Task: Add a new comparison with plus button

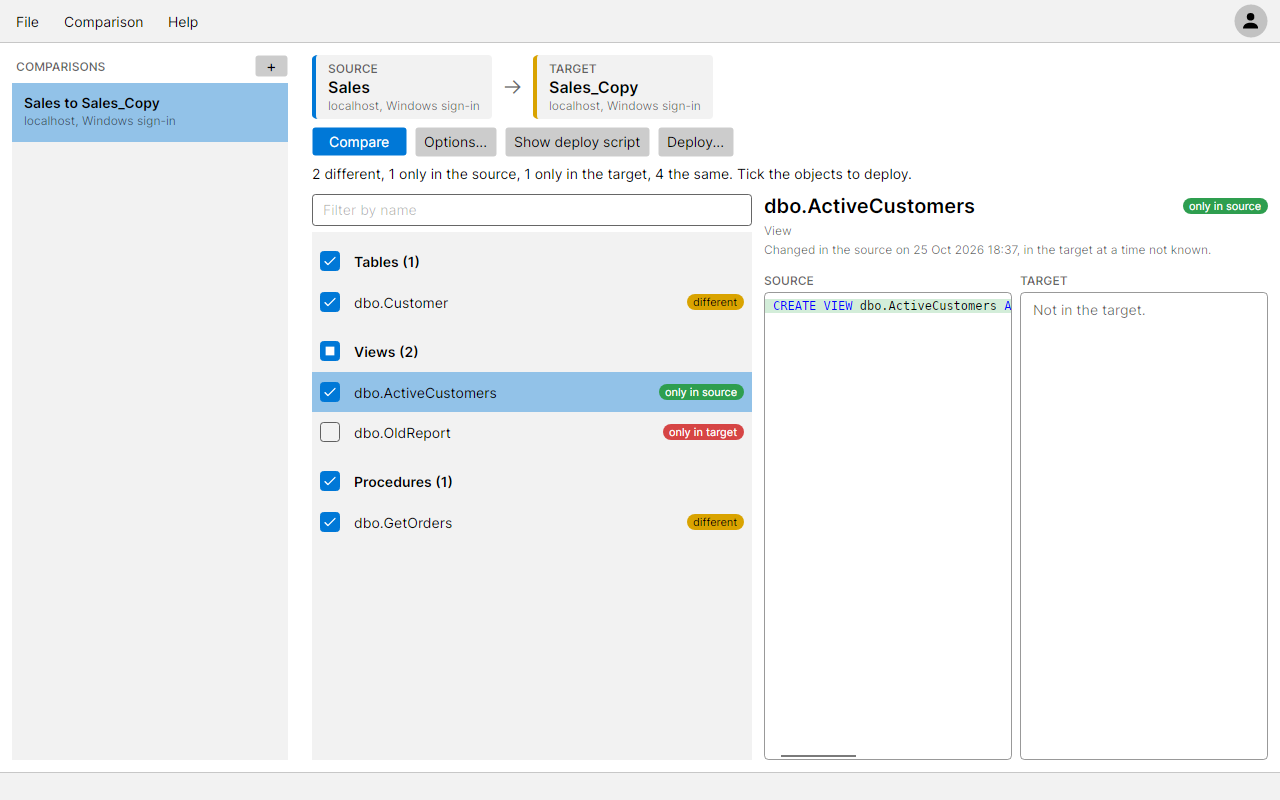Action: 271,67
